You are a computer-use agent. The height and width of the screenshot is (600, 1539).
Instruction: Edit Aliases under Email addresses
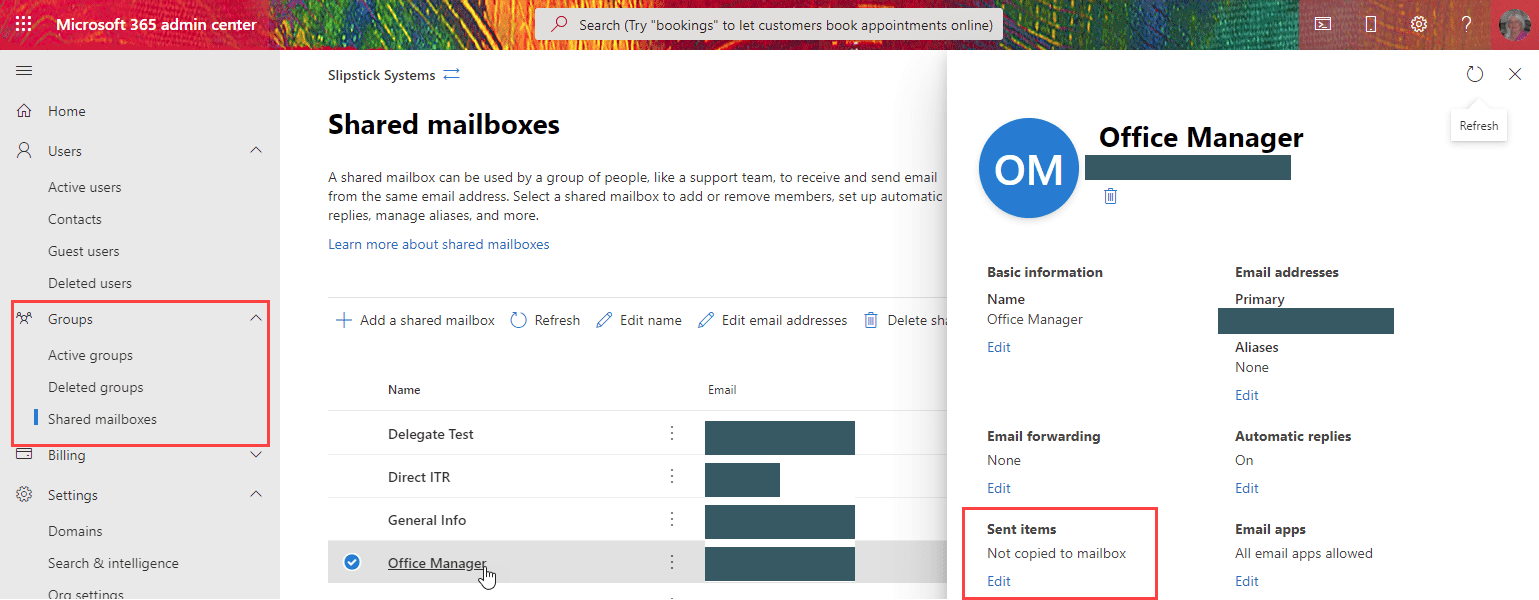pyautogui.click(x=1247, y=395)
